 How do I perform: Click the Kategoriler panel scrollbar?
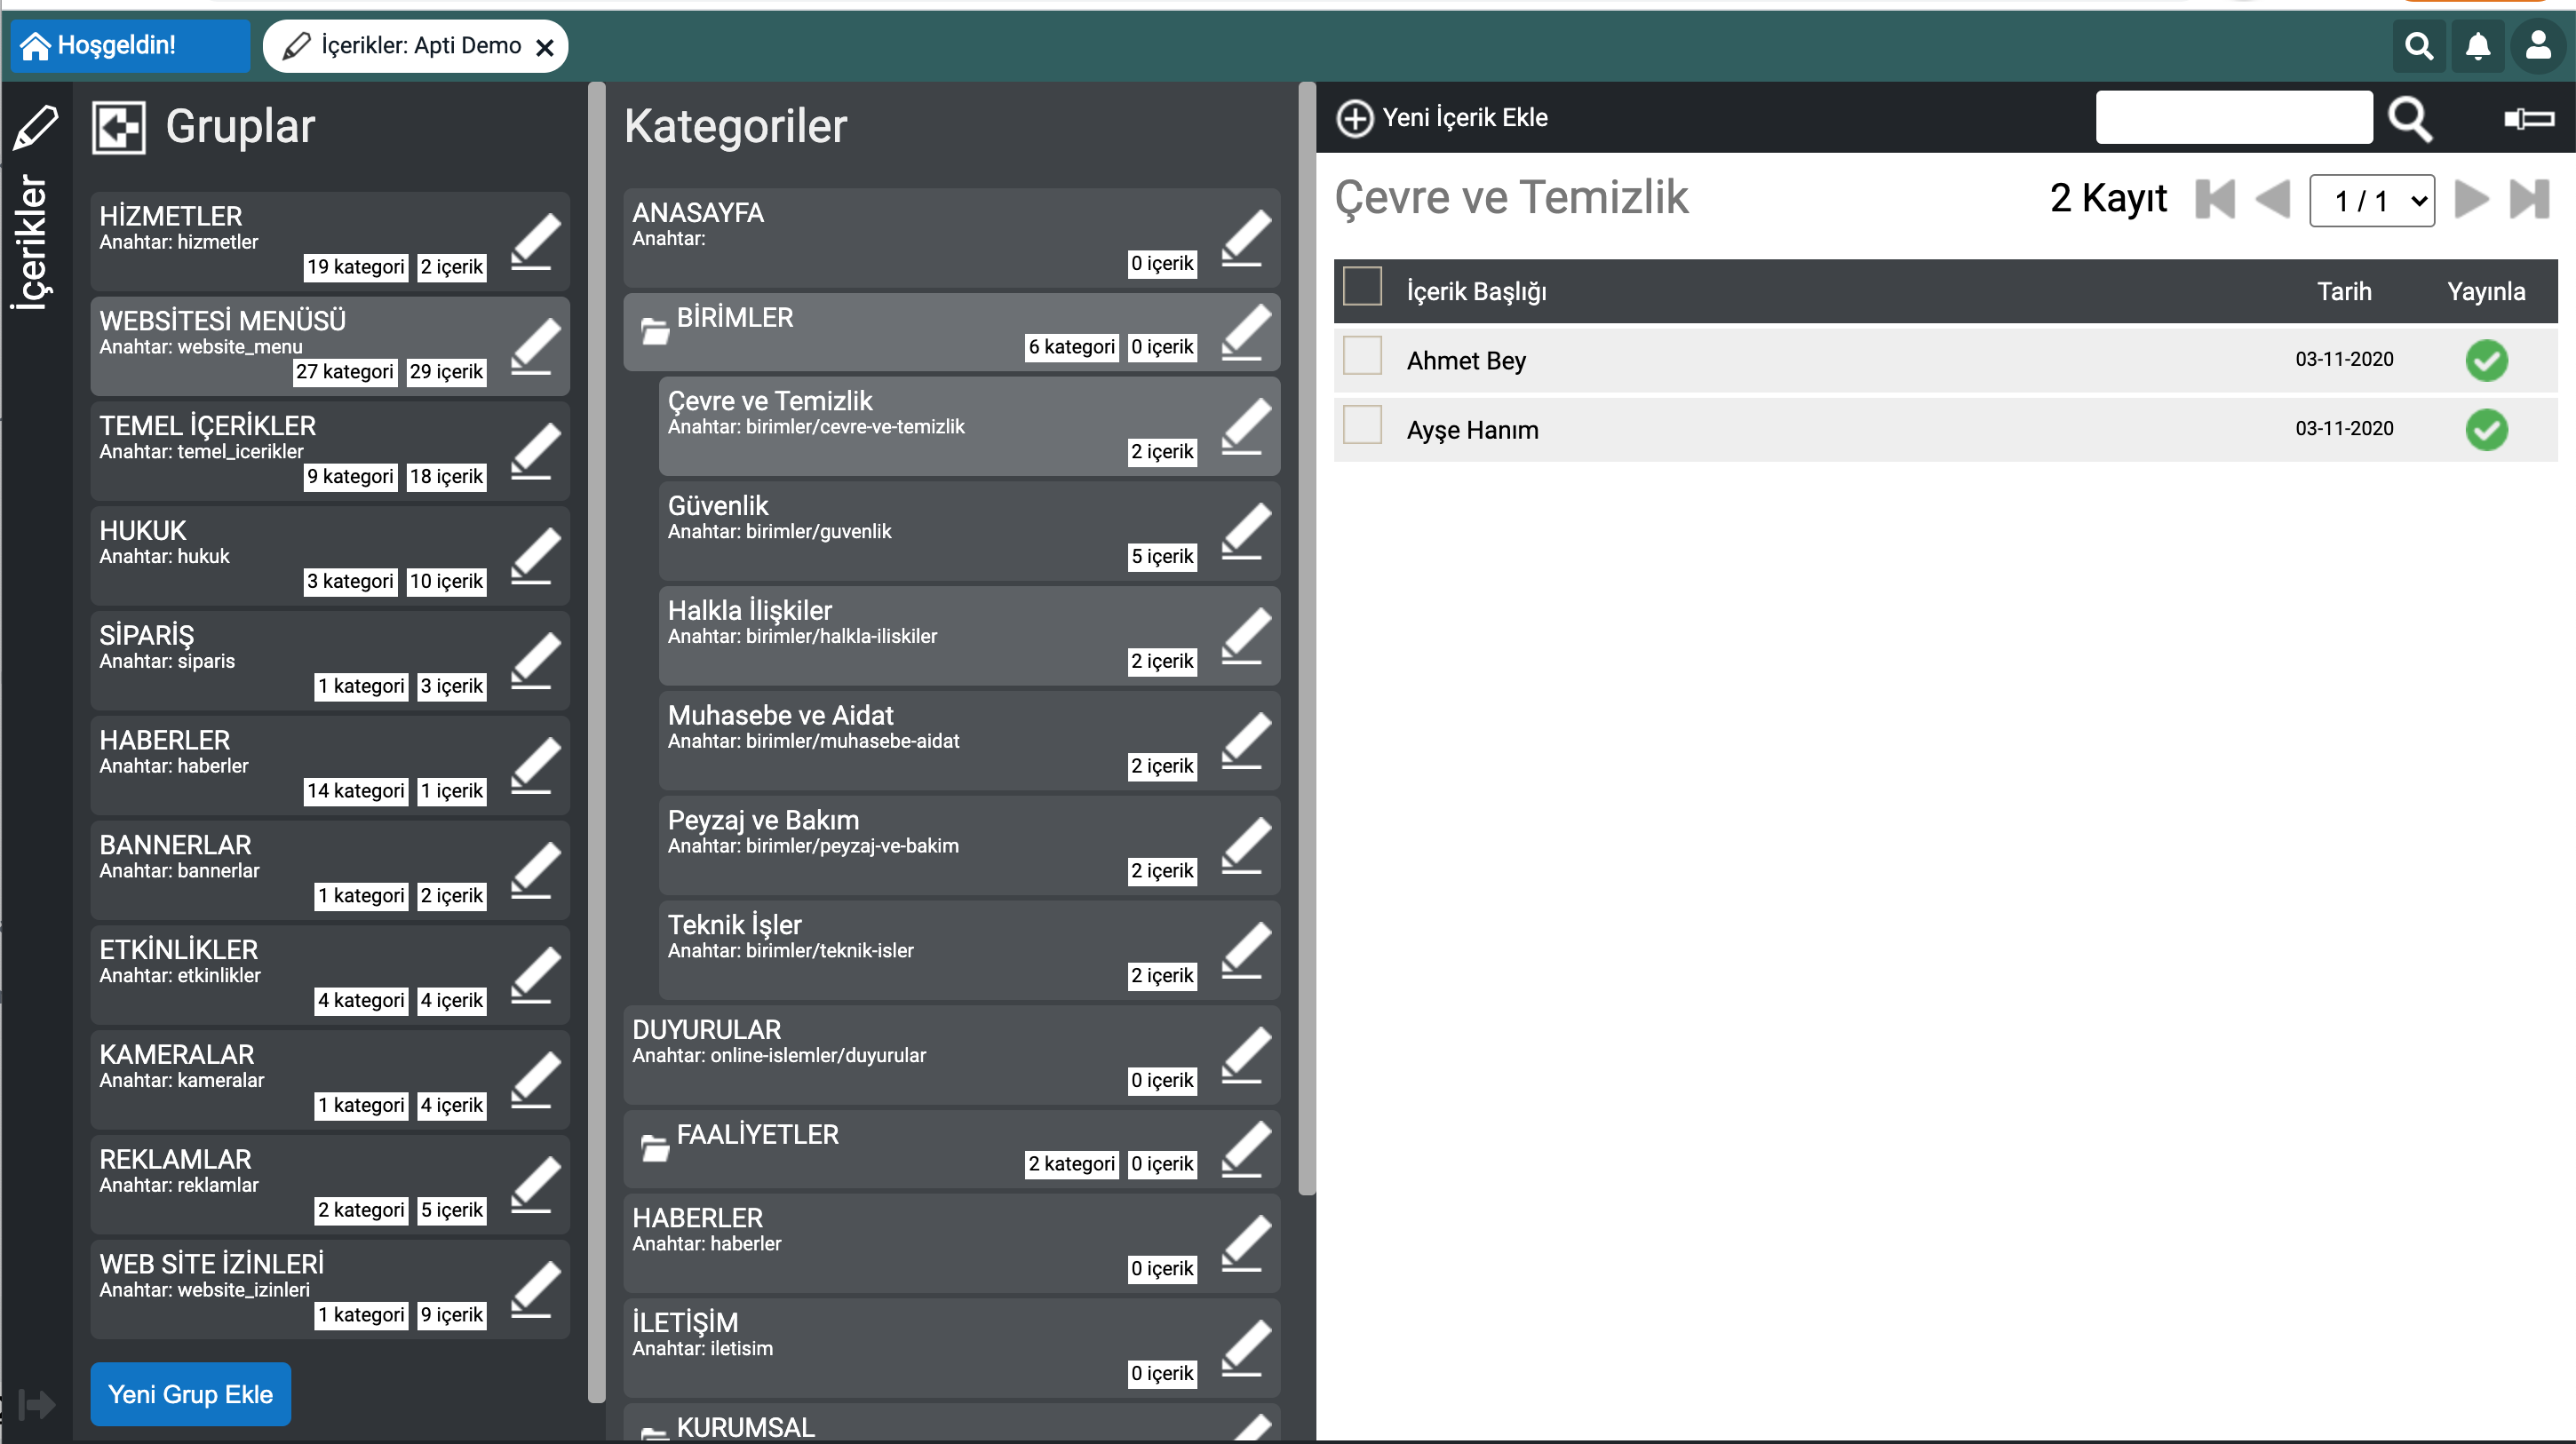point(1306,638)
